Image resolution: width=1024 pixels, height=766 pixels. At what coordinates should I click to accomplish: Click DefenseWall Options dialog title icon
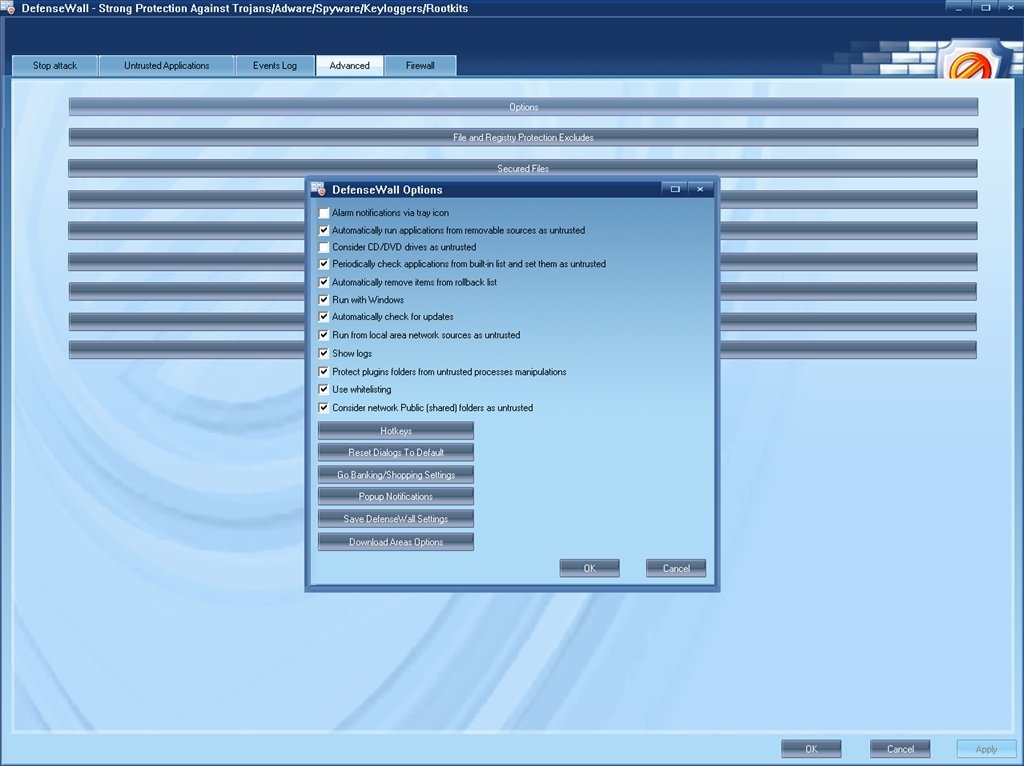coord(318,189)
